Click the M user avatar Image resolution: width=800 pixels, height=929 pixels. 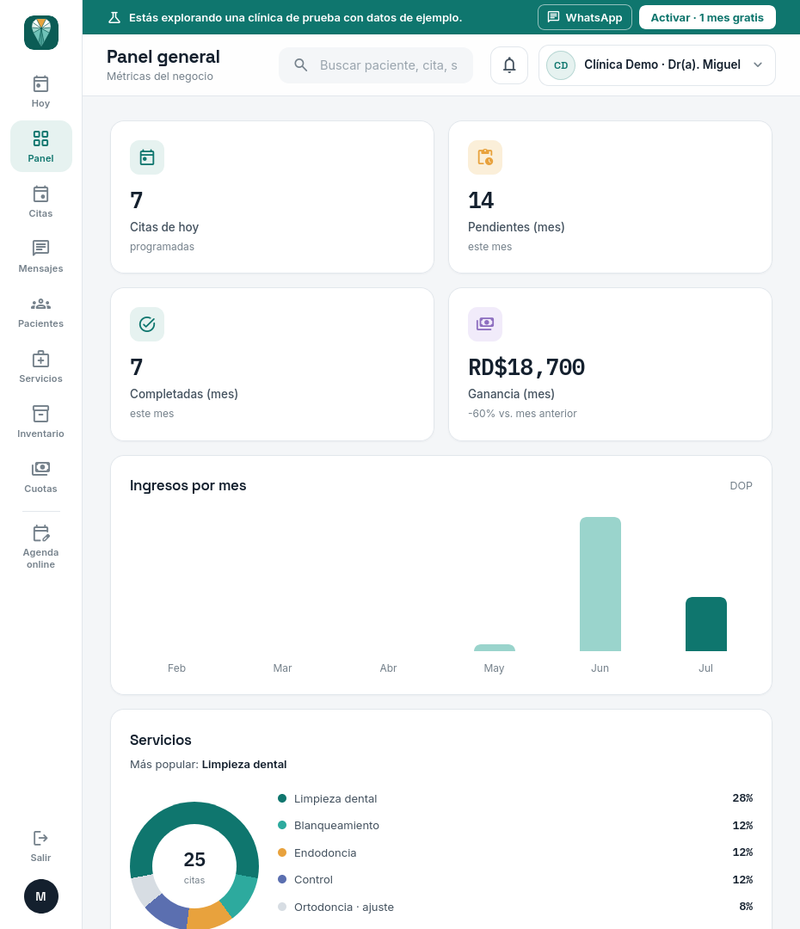tap(41, 896)
